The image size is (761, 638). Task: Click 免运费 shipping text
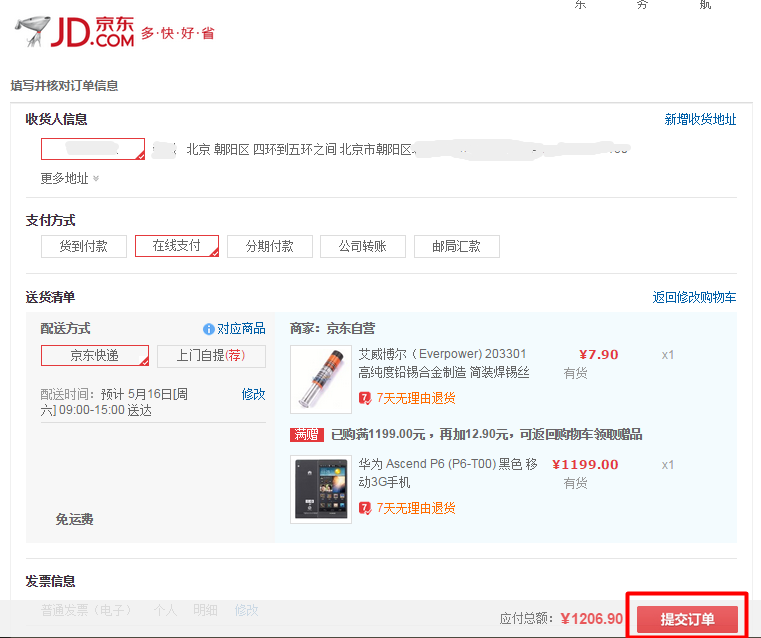(x=74, y=520)
